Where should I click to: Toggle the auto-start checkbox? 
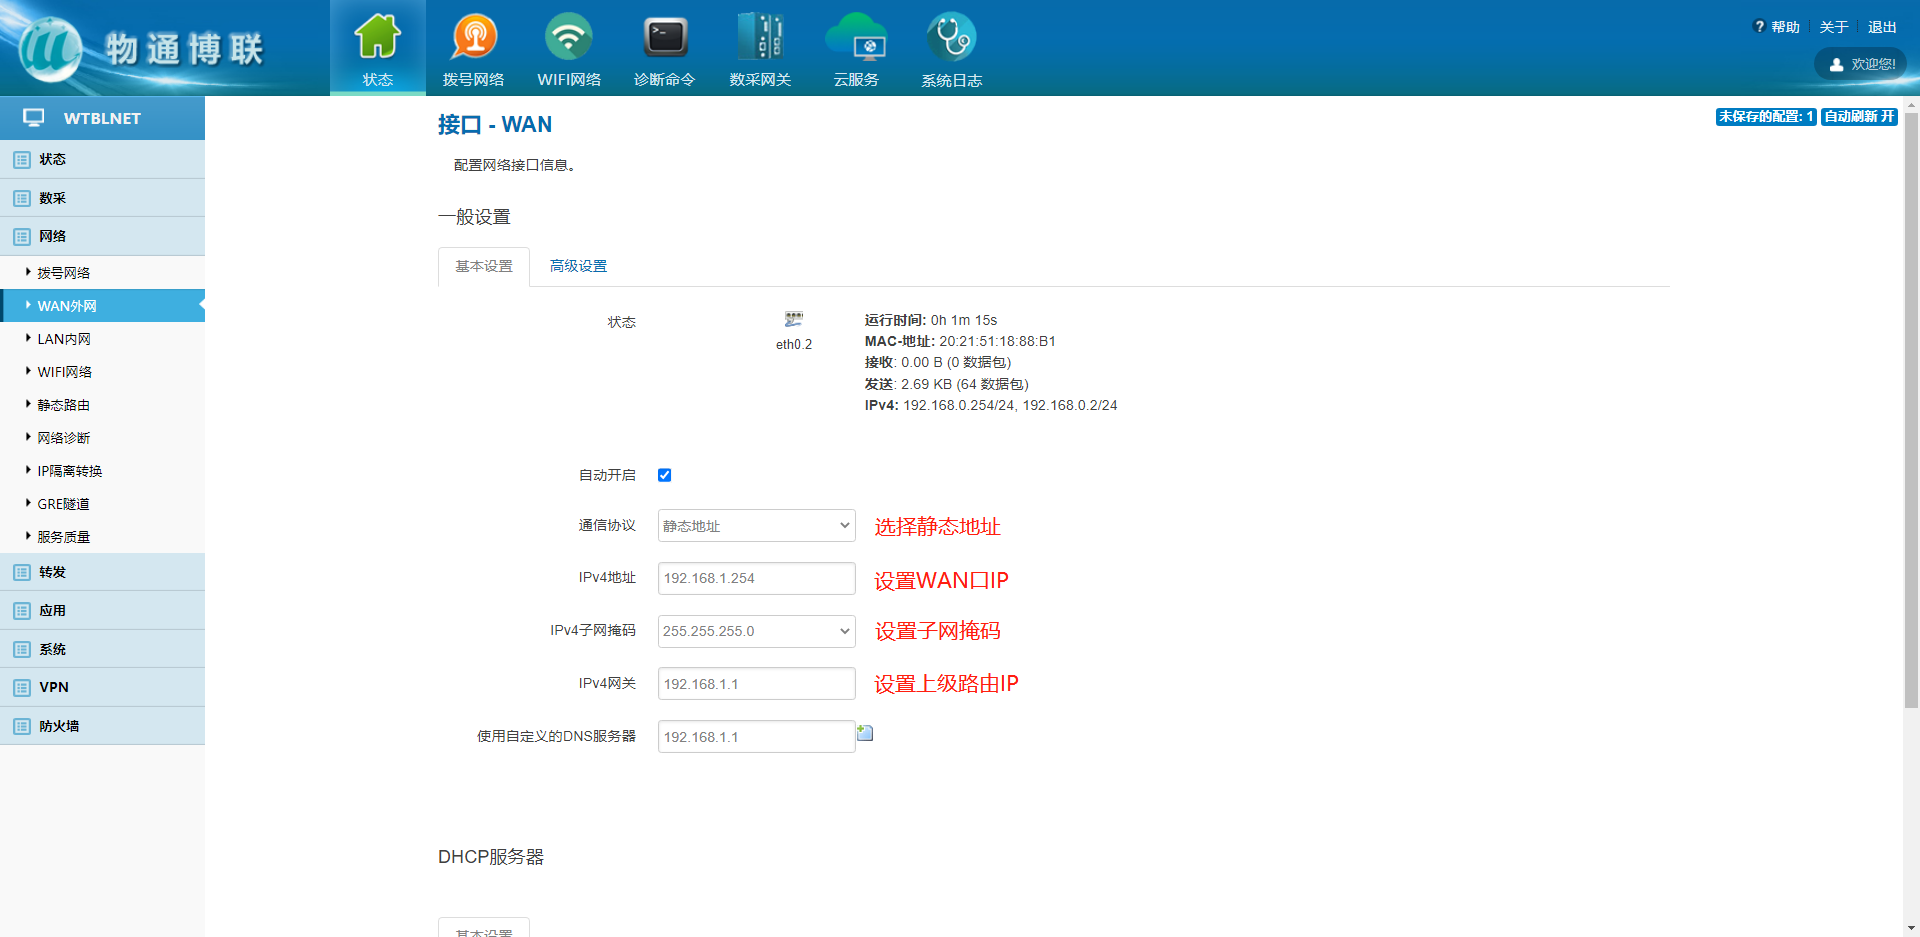point(665,475)
